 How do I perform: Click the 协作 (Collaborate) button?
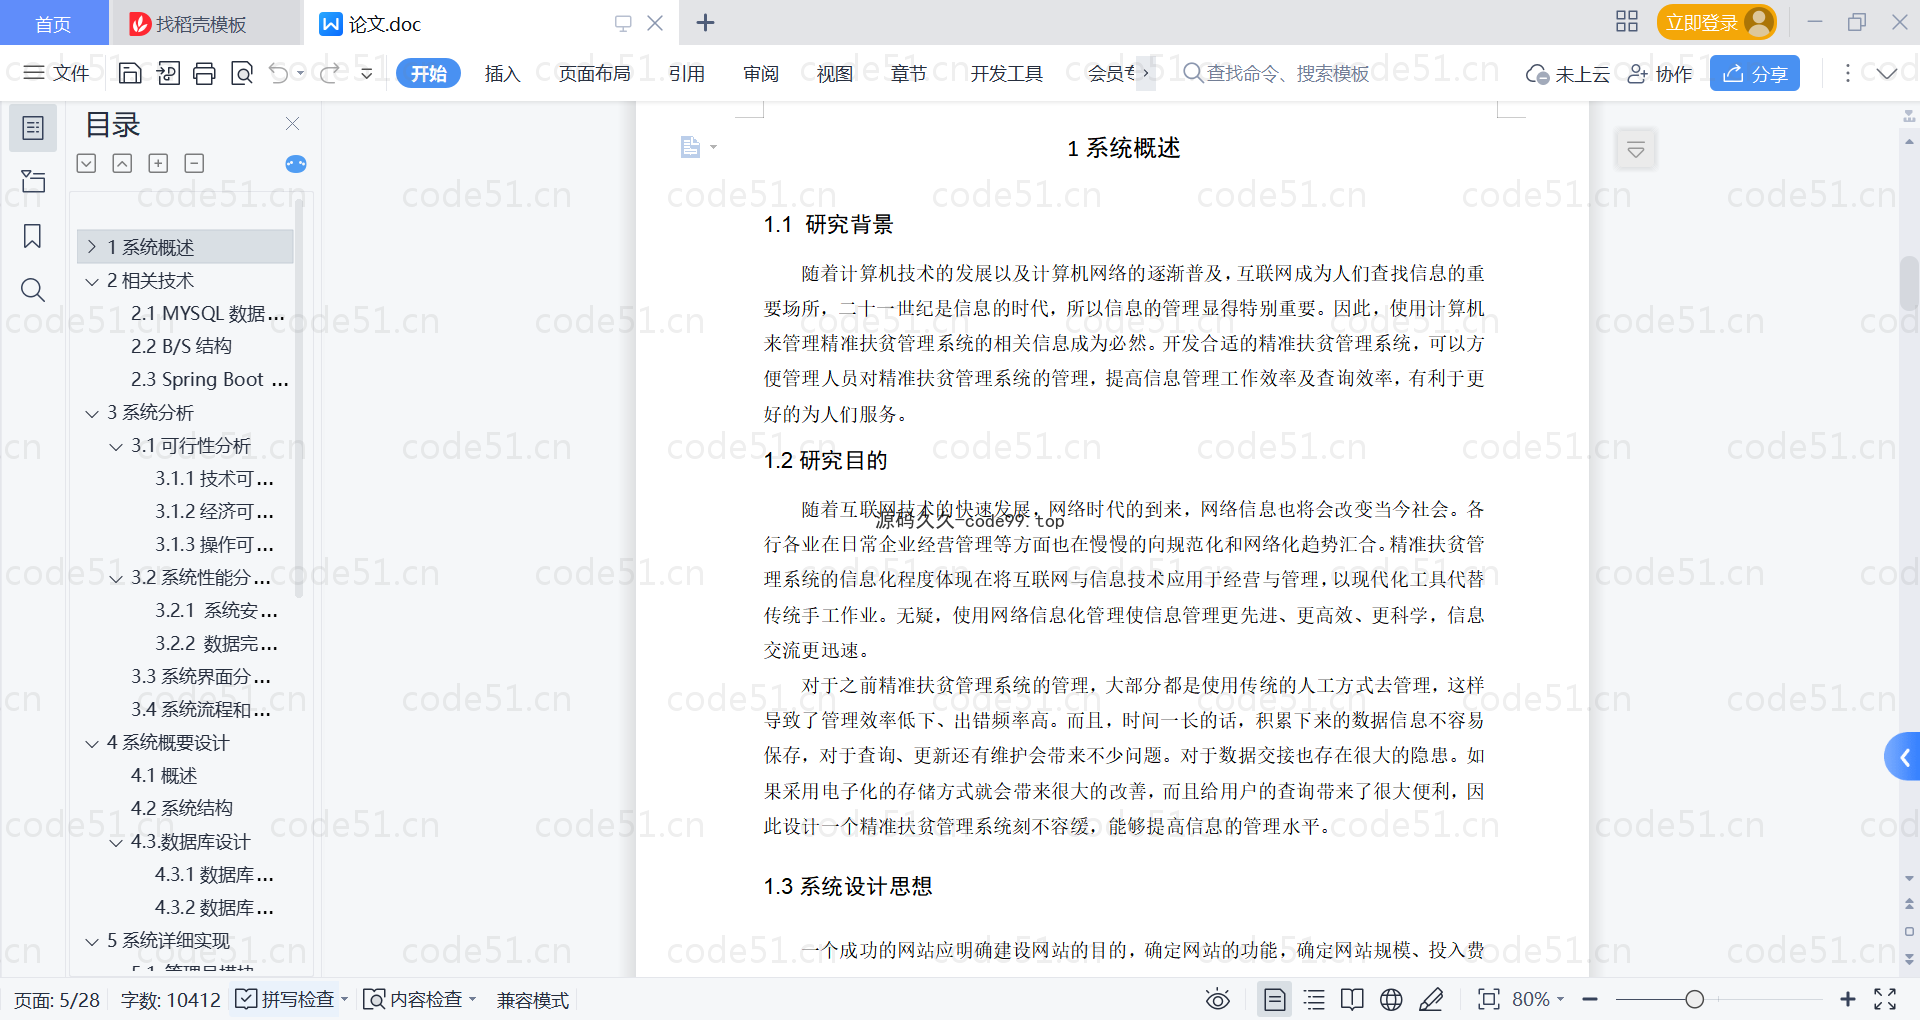[1660, 73]
